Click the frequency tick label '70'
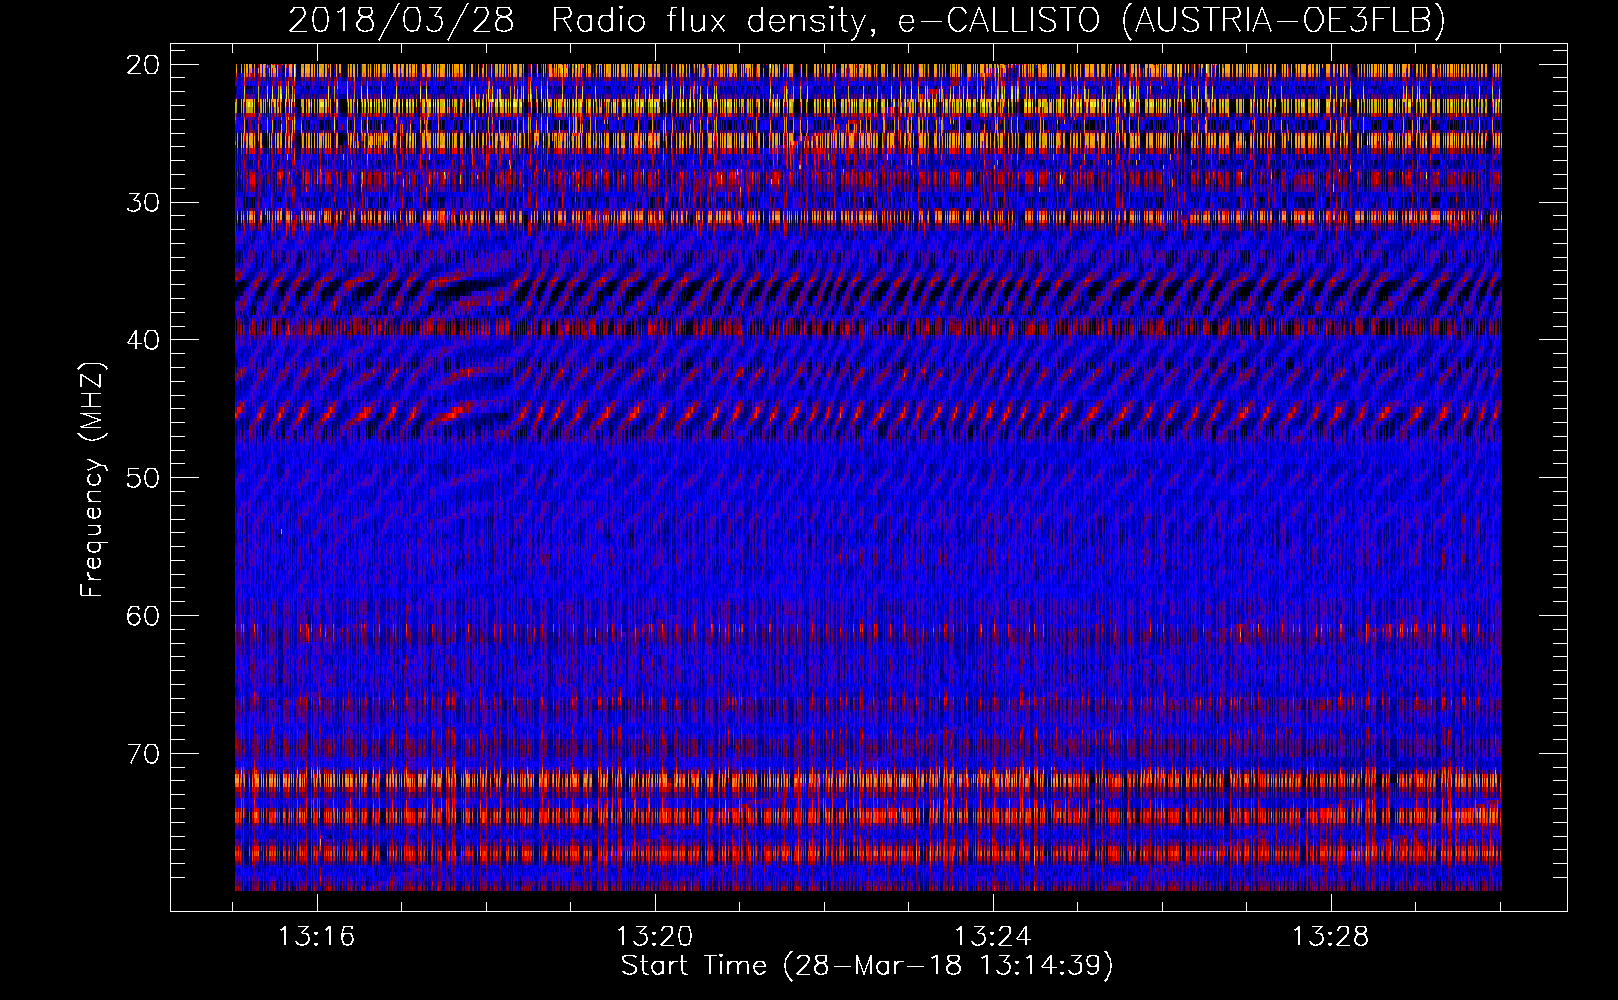This screenshot has height=1000, width=1618. coord(143,754)
